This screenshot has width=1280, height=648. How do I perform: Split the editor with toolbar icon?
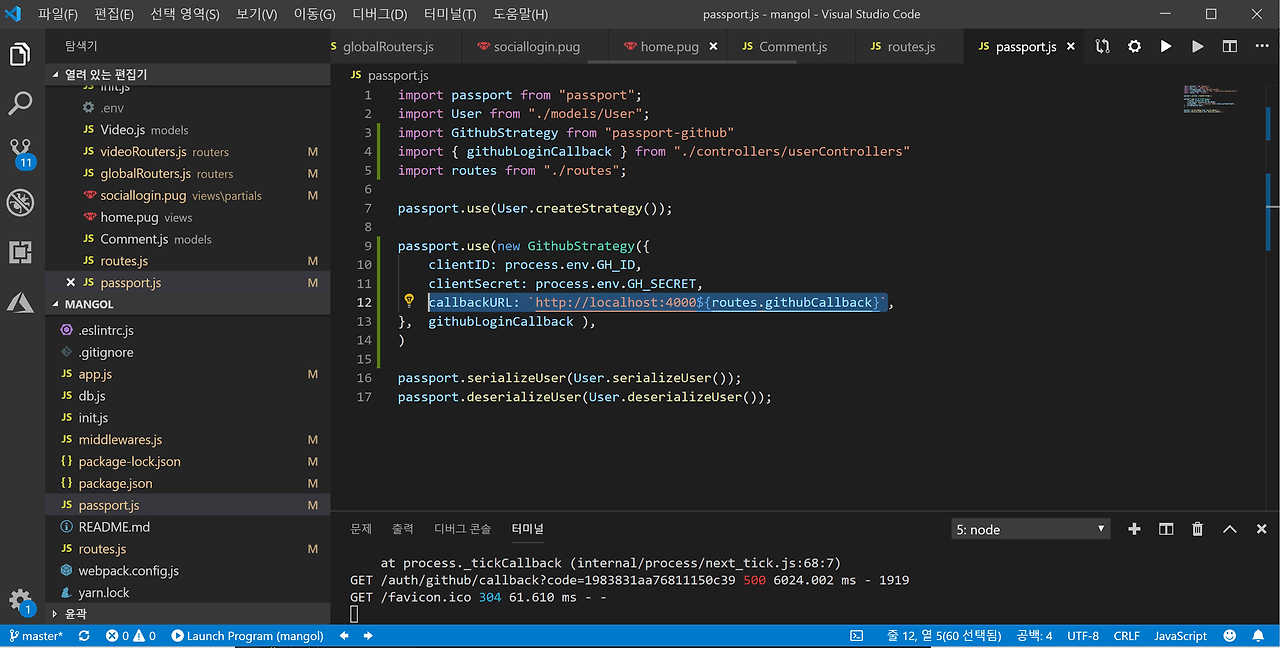1229,47
